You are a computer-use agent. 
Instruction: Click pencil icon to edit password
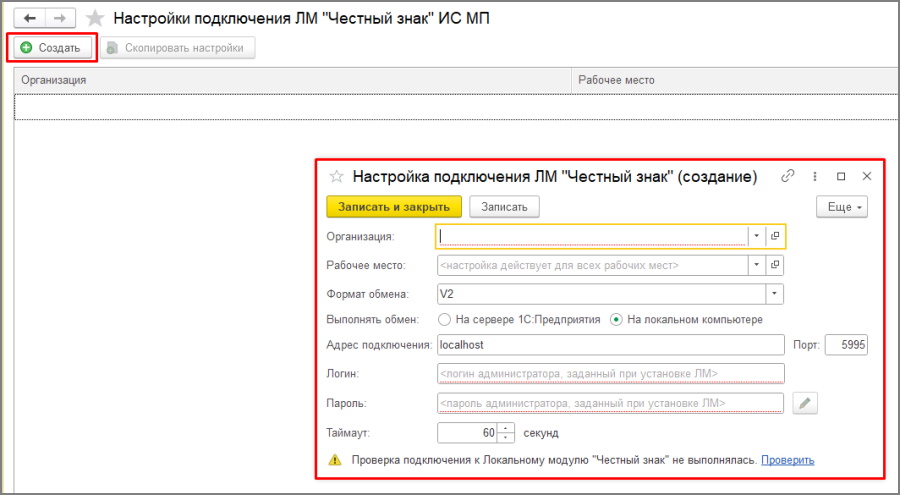805,403
